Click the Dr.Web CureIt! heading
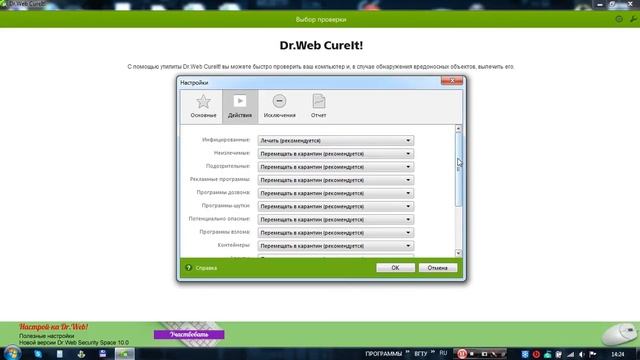640x360 pixels. click(321, 45)
